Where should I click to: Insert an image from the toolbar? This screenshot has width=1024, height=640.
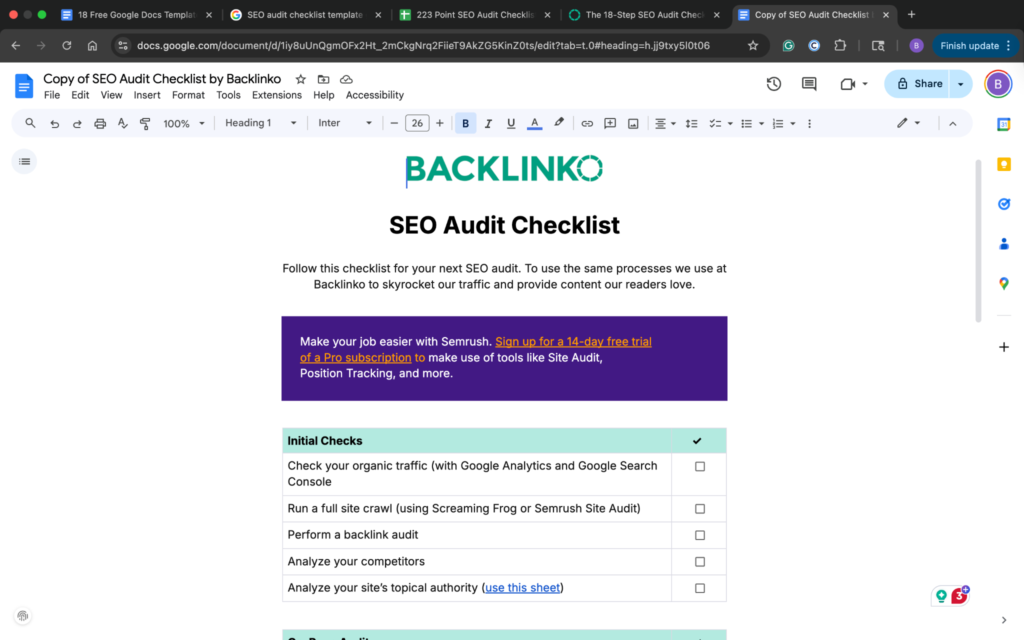tap(632, 122)
